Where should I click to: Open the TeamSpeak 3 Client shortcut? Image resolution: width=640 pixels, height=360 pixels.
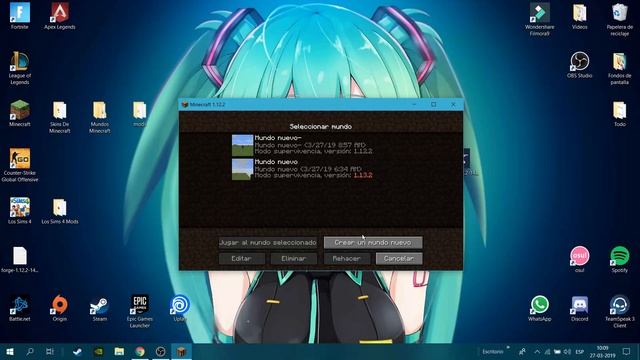[x=620, y=311]
